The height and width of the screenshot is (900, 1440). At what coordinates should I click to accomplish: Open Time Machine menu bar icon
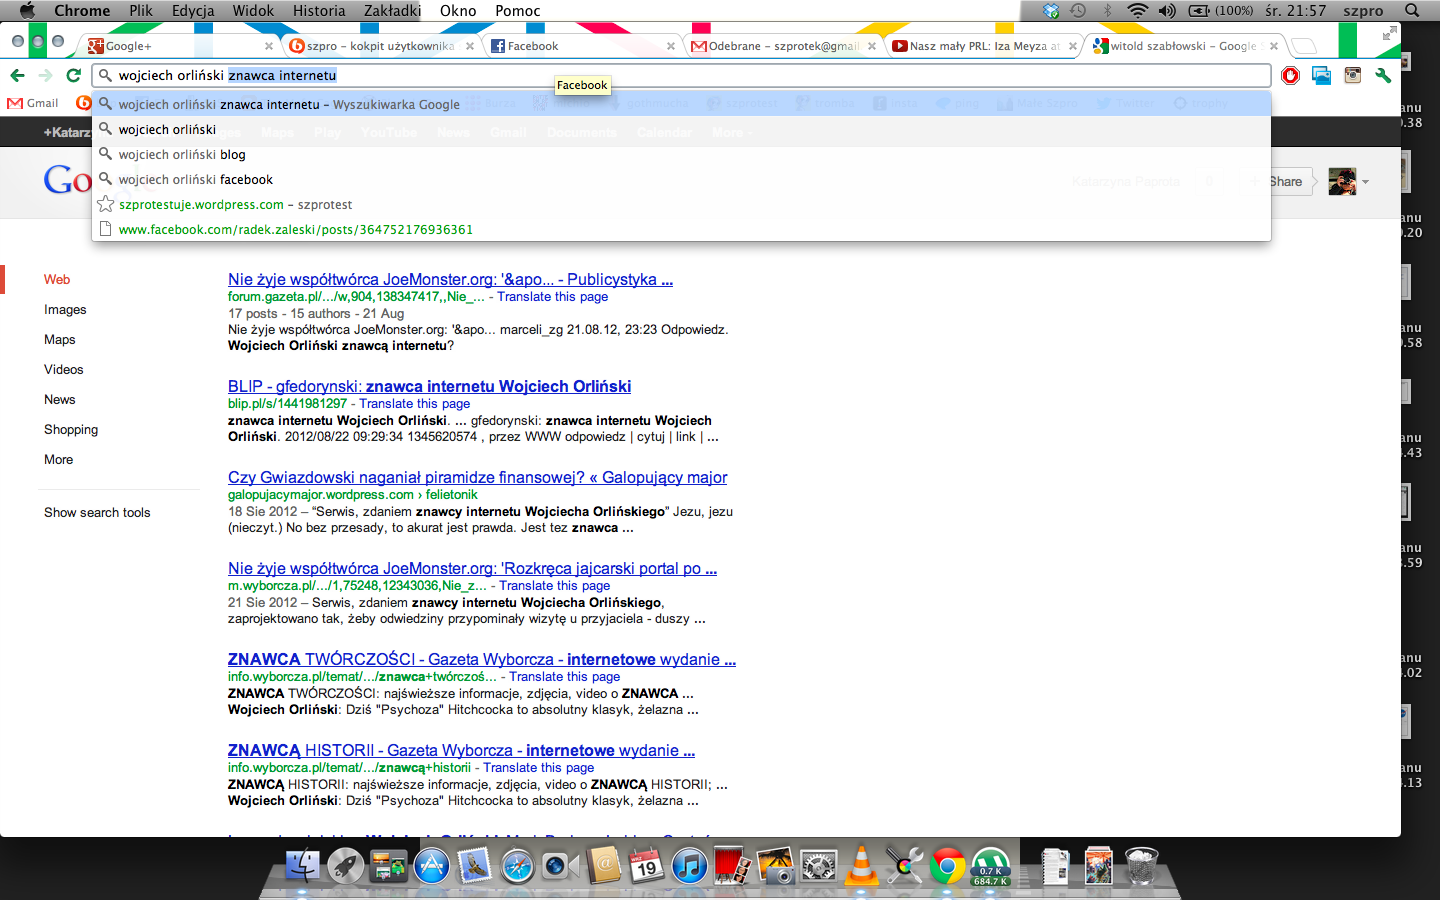click(x=1078, y=10)
